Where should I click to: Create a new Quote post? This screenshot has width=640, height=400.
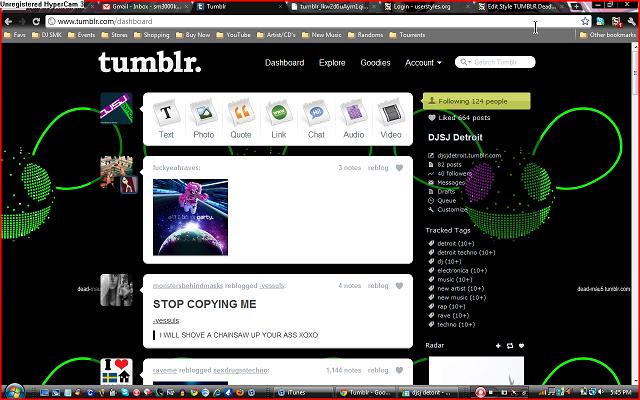click(241, 119)
